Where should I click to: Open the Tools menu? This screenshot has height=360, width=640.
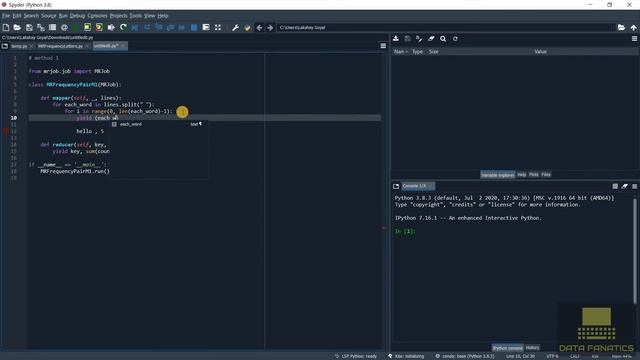136,16
